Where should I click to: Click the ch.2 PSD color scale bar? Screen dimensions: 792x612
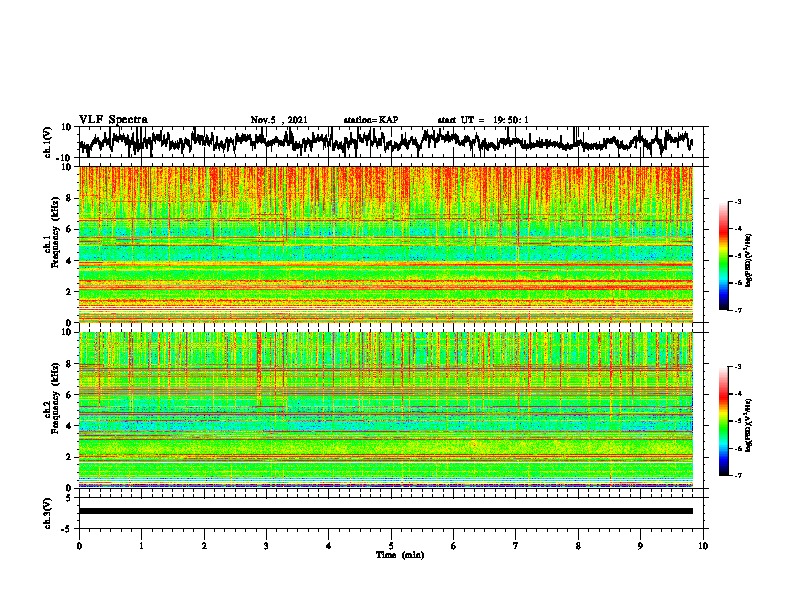tap(723, 421)
